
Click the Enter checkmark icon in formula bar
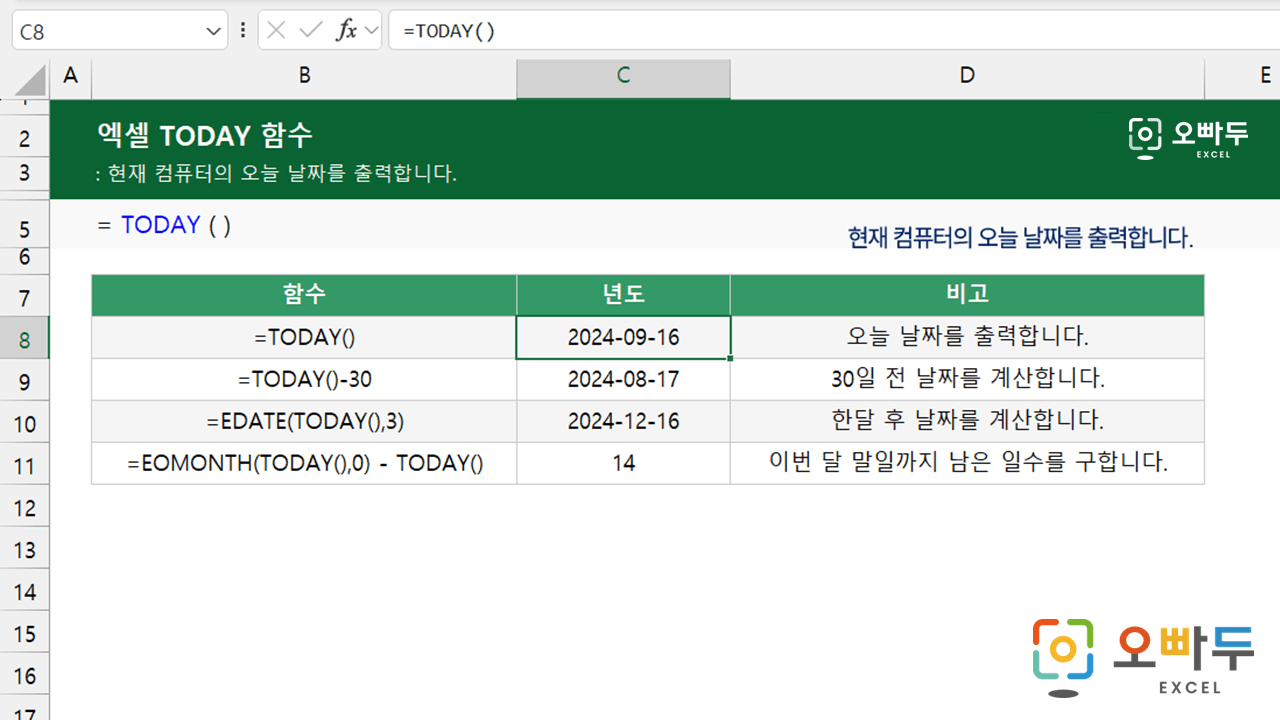pos(311,31)
